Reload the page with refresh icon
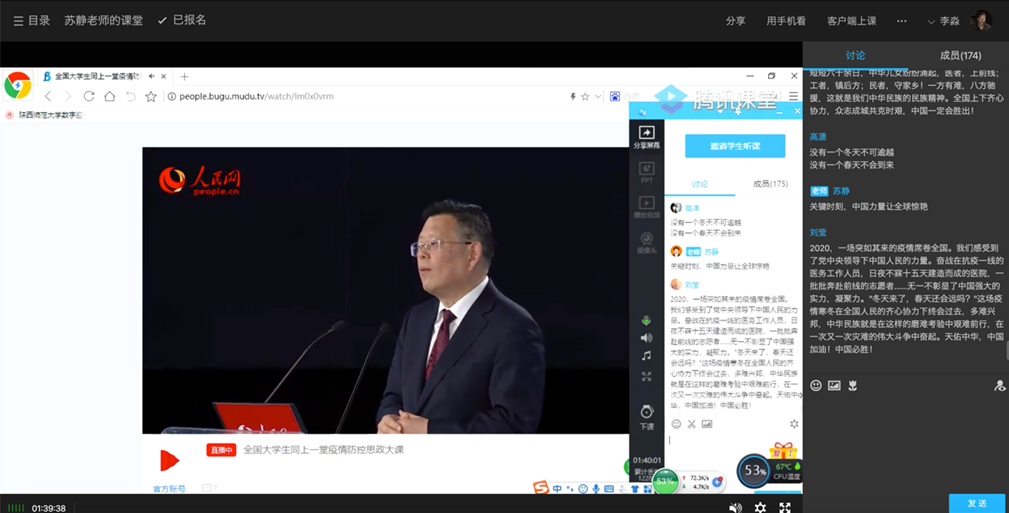 tap(89, 97)
